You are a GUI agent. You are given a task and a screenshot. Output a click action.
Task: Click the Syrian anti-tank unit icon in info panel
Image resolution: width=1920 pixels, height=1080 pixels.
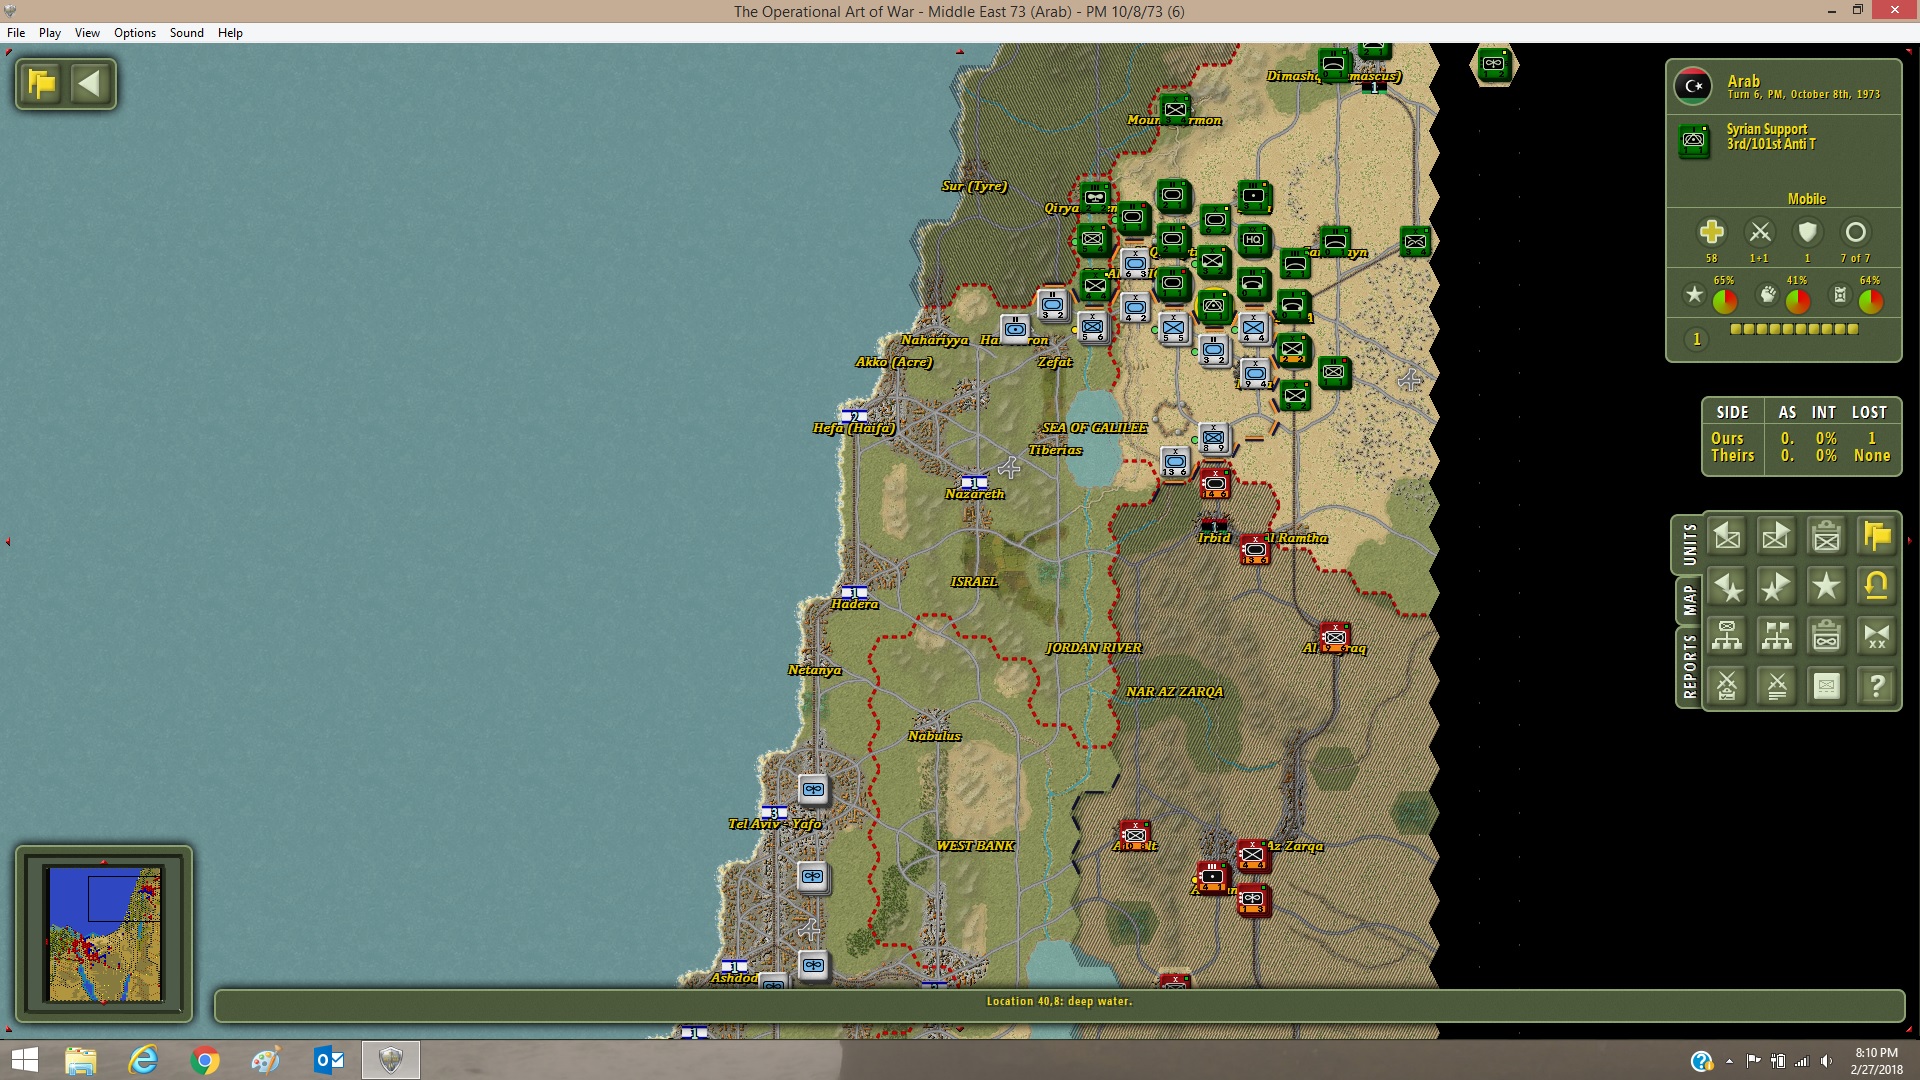coord(1693,139)
